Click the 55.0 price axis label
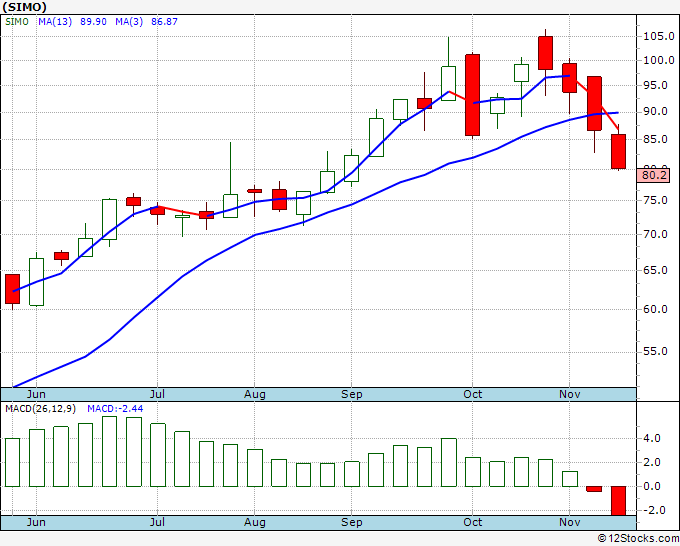Viewport: 680px width, 546px height. (655, 351)
